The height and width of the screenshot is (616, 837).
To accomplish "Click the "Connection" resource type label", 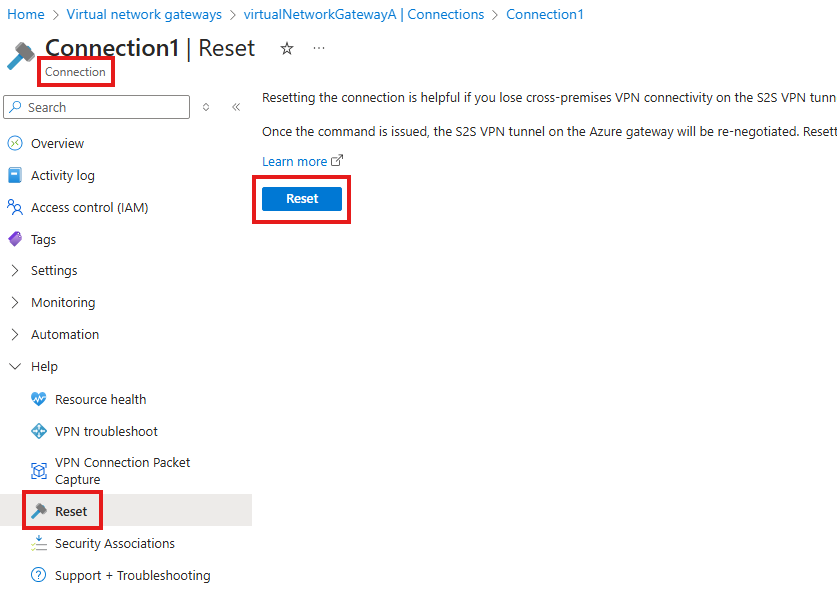I will point(75,72).
